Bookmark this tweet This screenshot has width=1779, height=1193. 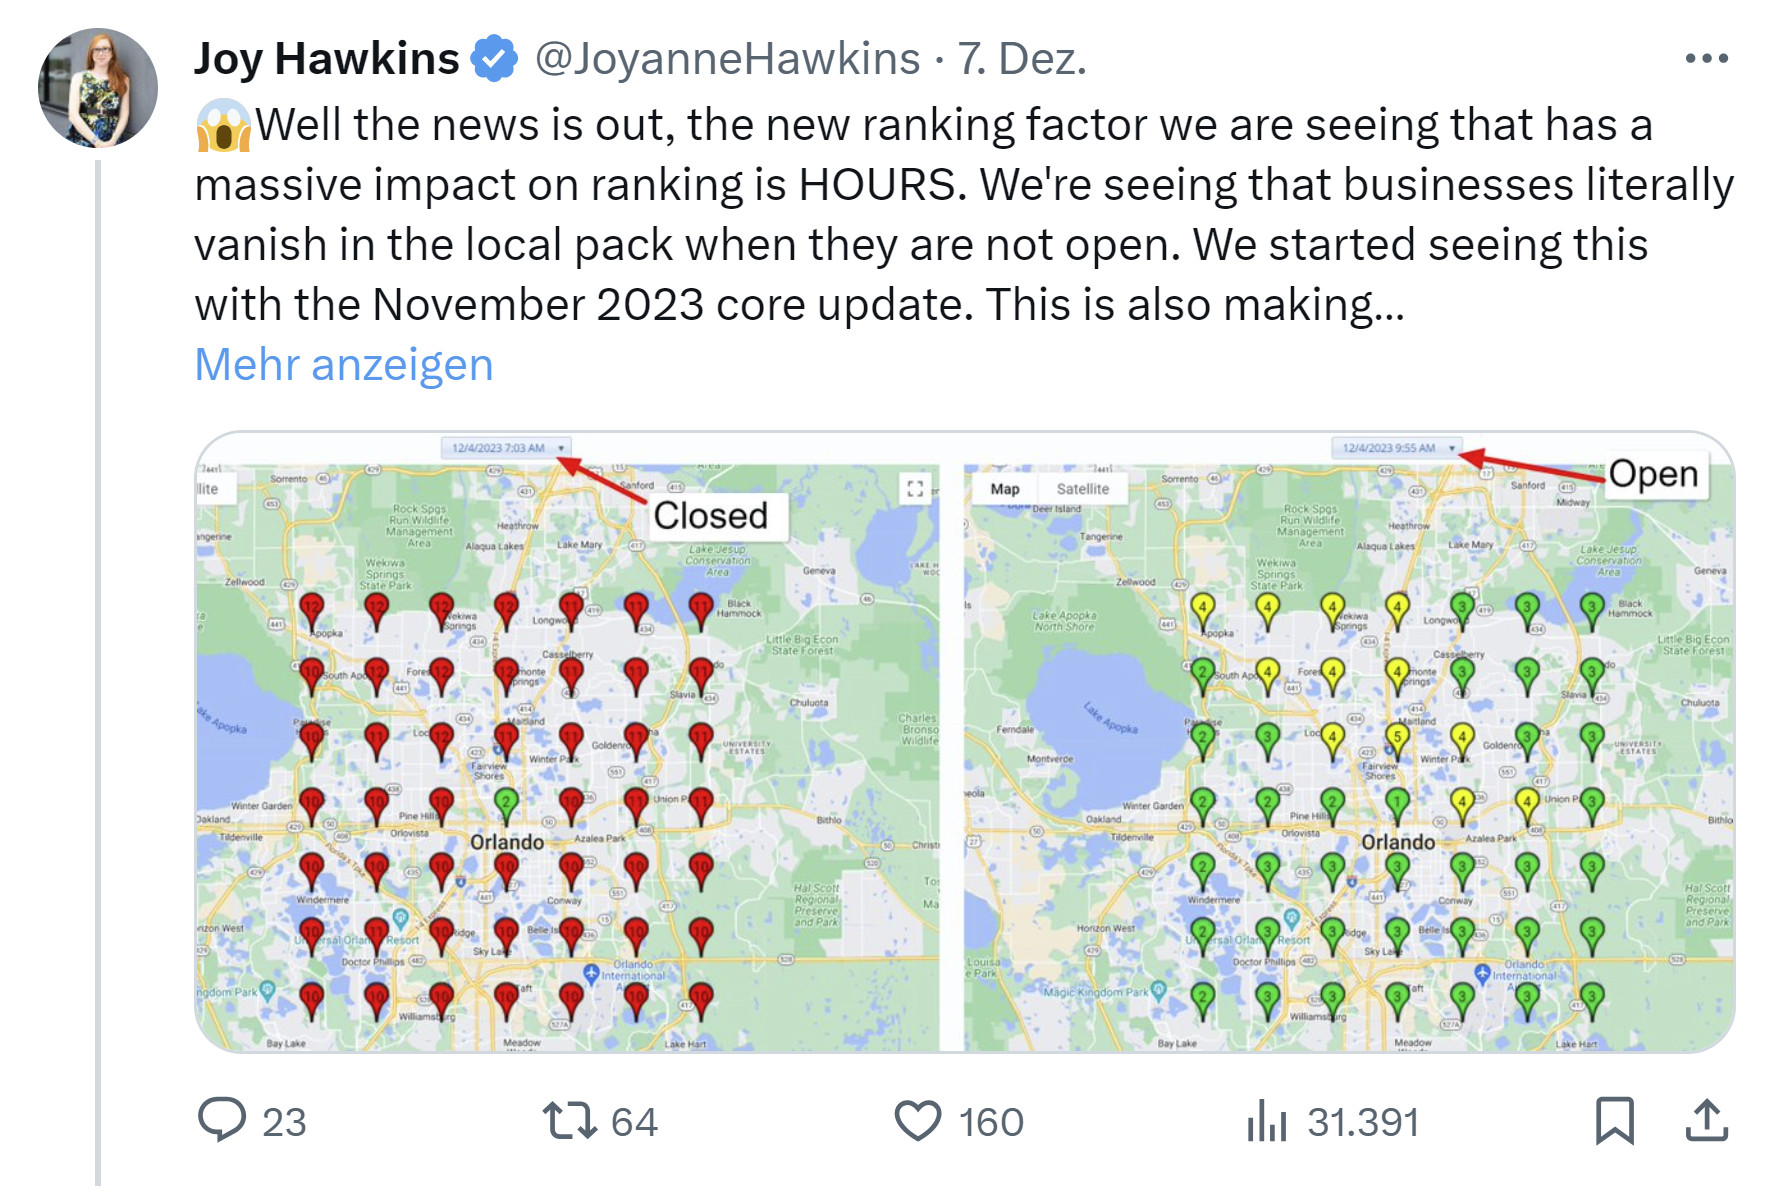[x=1613, y=1122]
